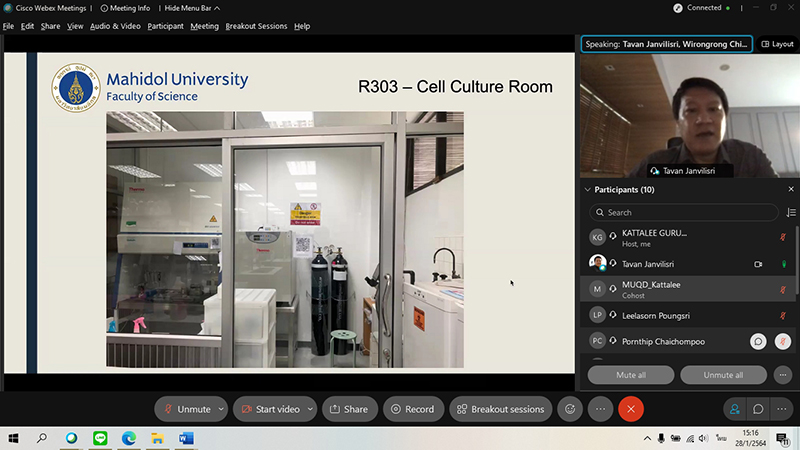The image size is (800, 450).
Task: Open the reactions emoji button
Action: 571,409
